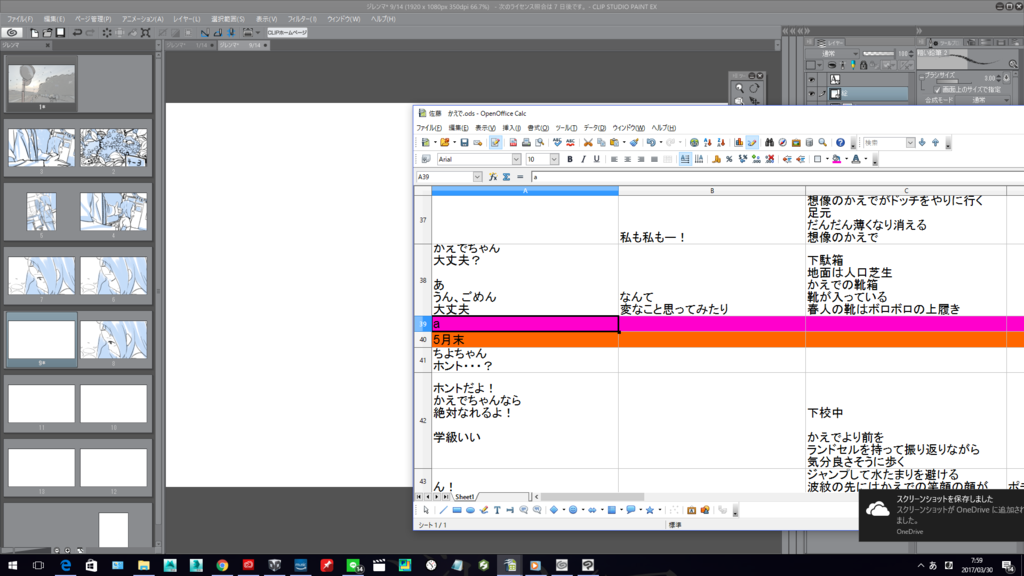Open Calc データ(D) menu

(x=594, y=128)
